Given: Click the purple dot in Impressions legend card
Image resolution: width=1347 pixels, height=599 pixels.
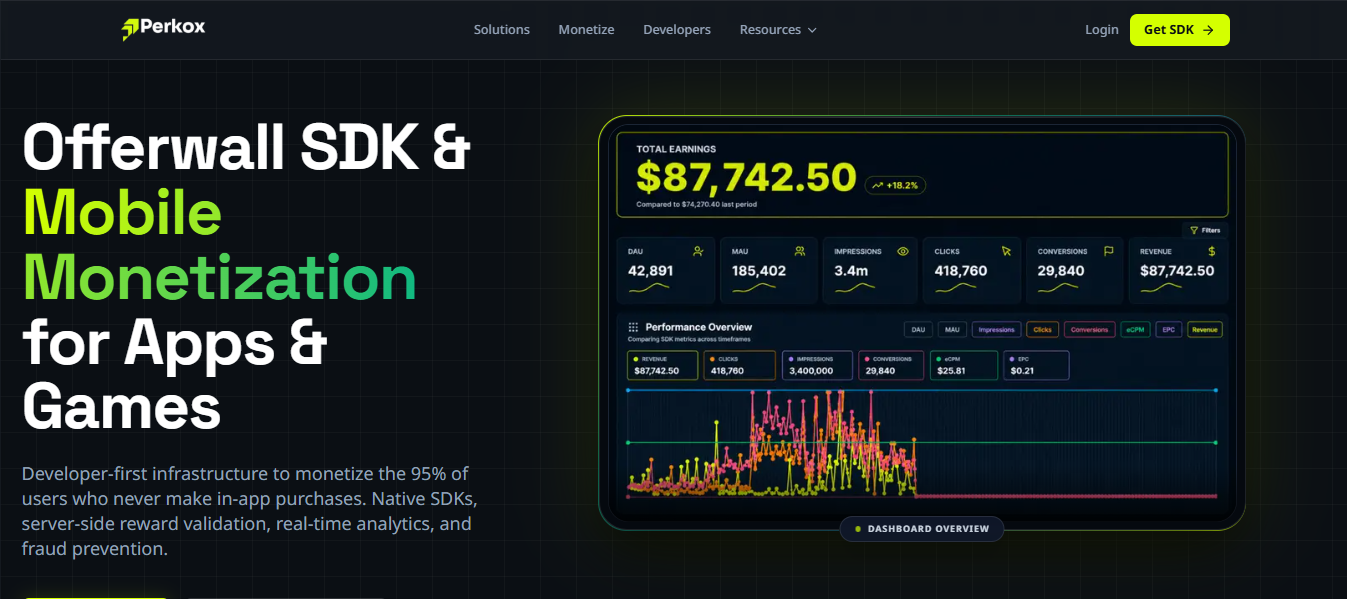Looking at the screenshot, I should 790,358.
